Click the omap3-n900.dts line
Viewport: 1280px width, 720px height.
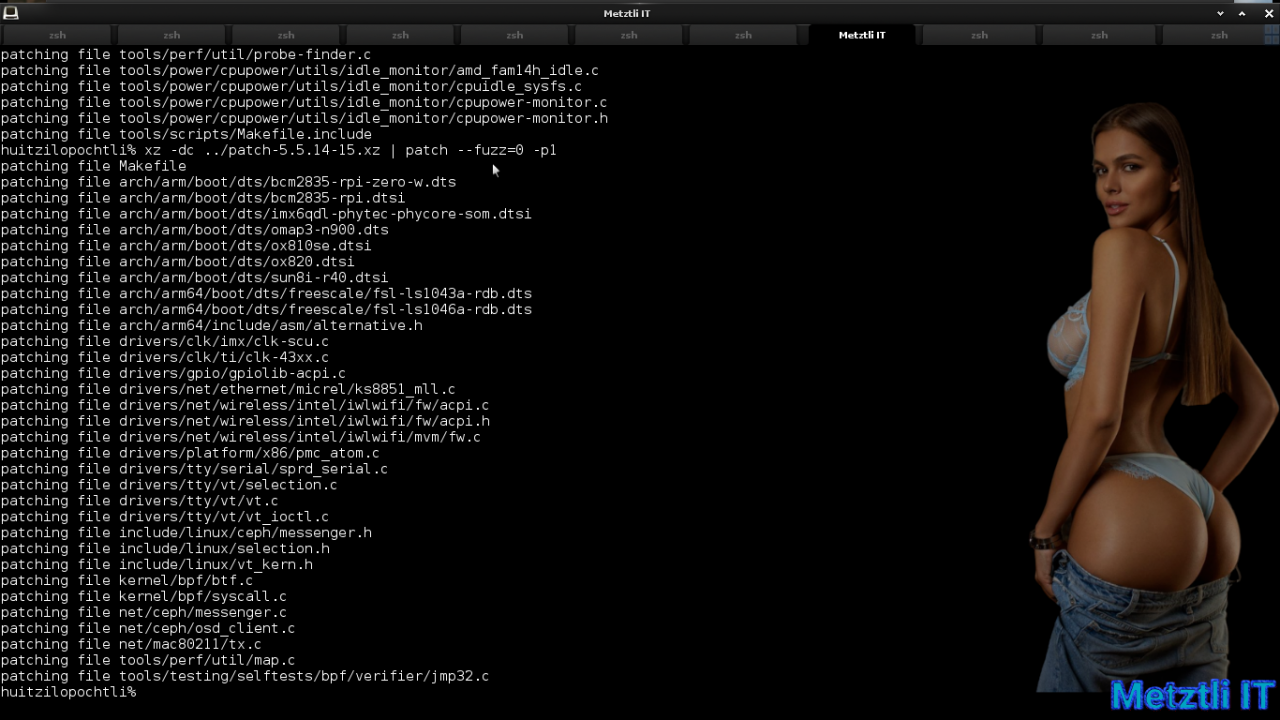194,230
